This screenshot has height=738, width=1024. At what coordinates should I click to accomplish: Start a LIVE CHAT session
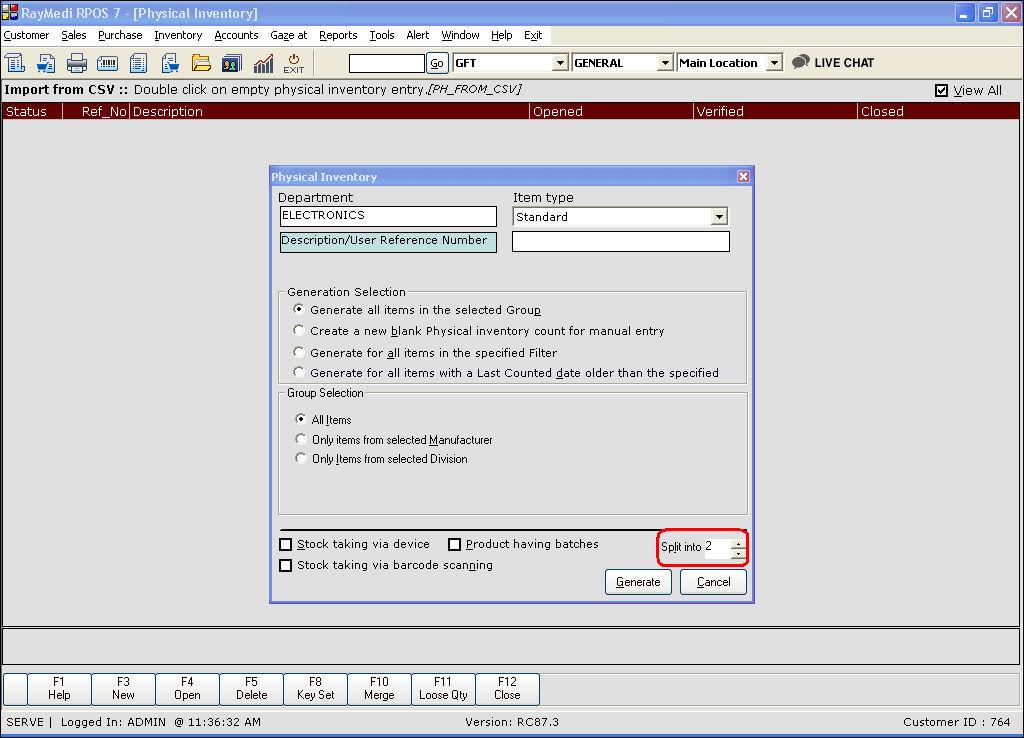tap(833, 62)
